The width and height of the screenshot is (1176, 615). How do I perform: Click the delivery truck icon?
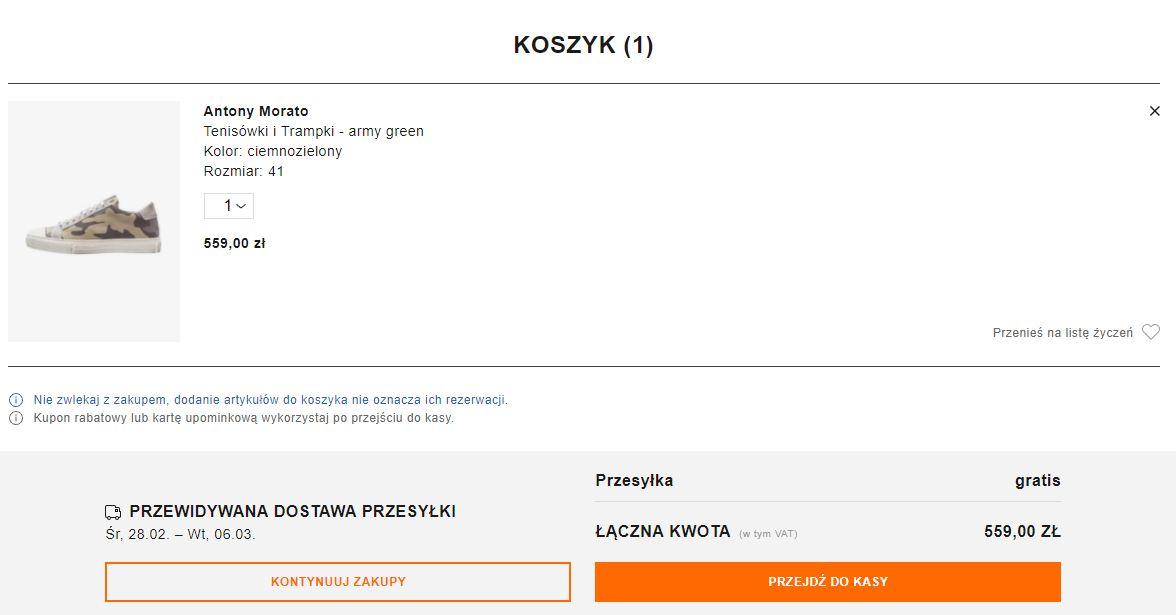coord(113,512)
